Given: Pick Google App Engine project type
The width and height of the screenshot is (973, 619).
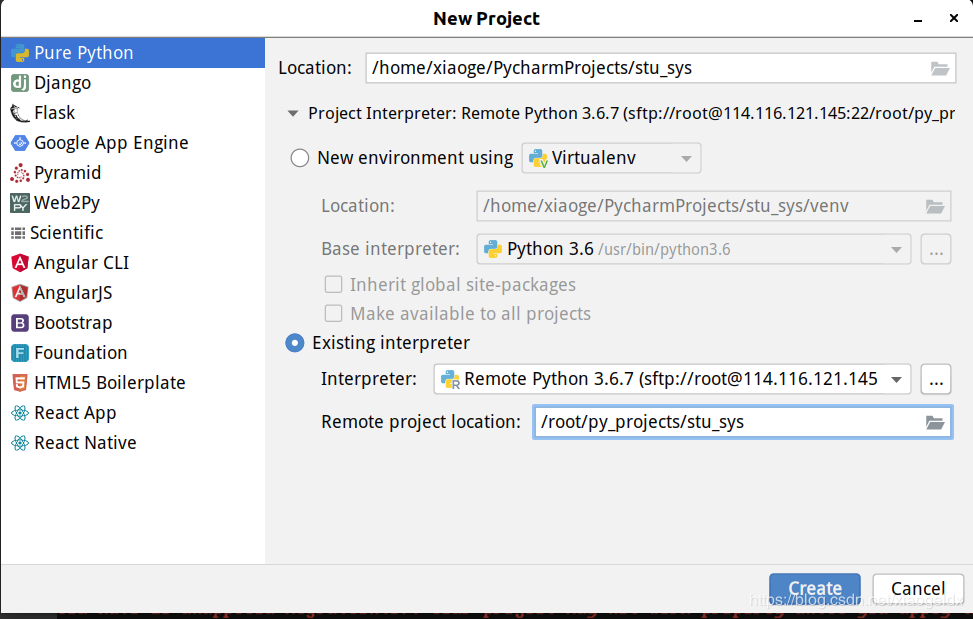Looking at the screenshot, I should (x=133, y=143).
